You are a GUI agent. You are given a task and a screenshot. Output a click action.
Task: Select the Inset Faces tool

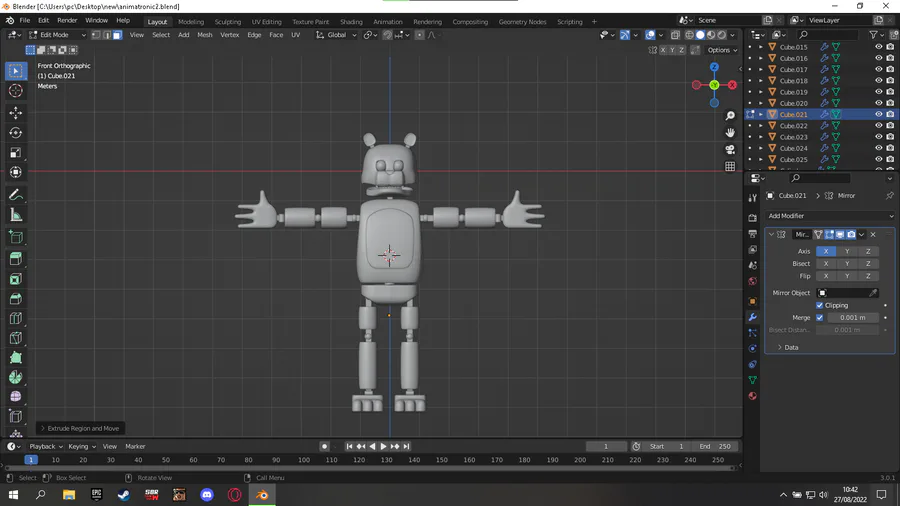pos(15,279)
